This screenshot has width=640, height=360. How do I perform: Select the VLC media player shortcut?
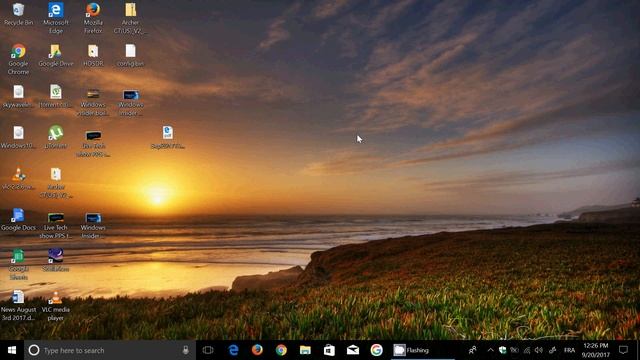(x=56, y=305)
